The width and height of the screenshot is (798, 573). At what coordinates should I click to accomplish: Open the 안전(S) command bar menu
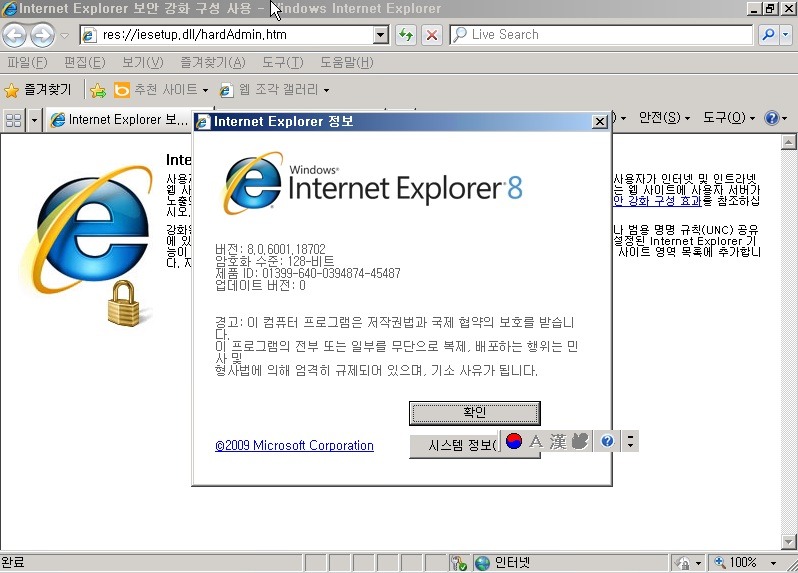point(664,118)
